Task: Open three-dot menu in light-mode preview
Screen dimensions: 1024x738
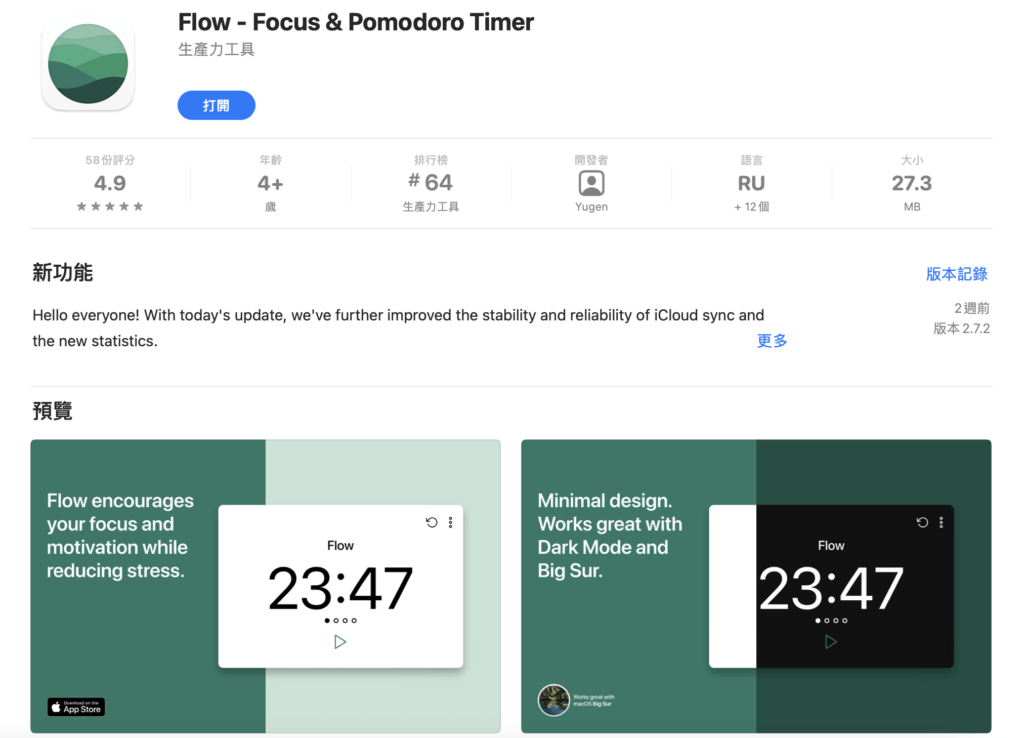Action: click(451, 522)
